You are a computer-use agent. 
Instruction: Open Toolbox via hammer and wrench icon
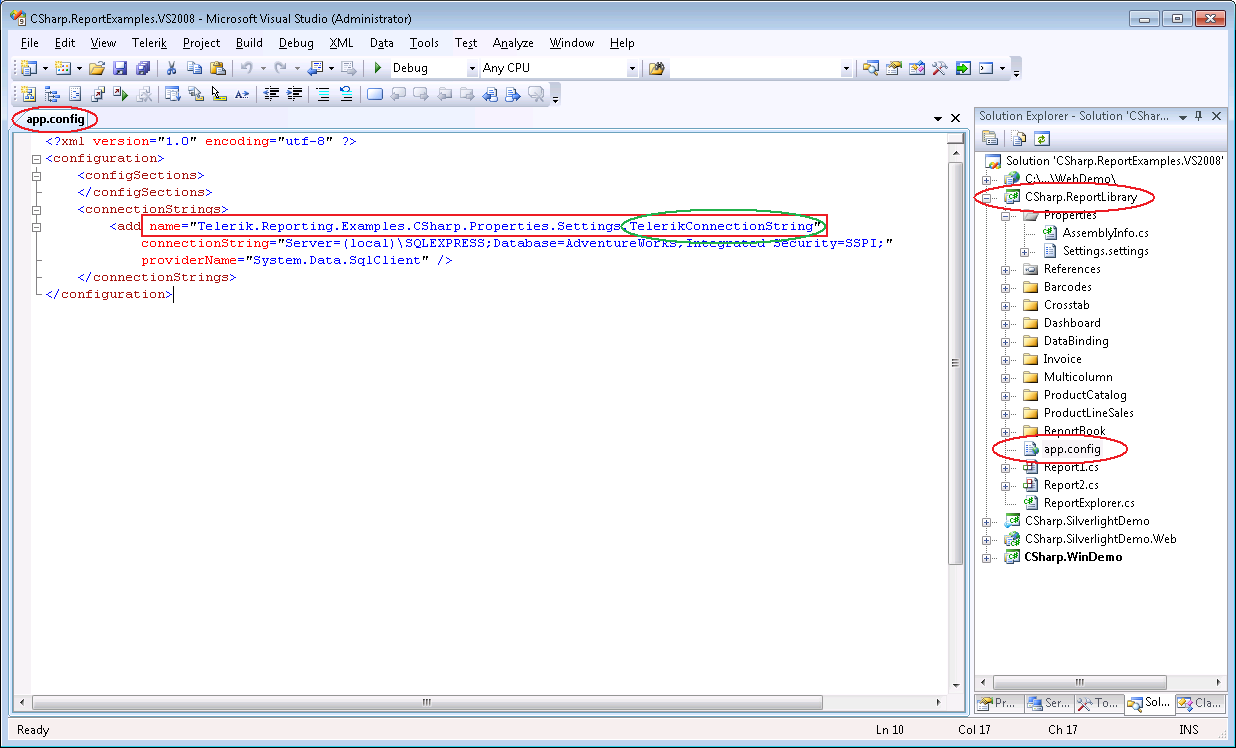940,68
